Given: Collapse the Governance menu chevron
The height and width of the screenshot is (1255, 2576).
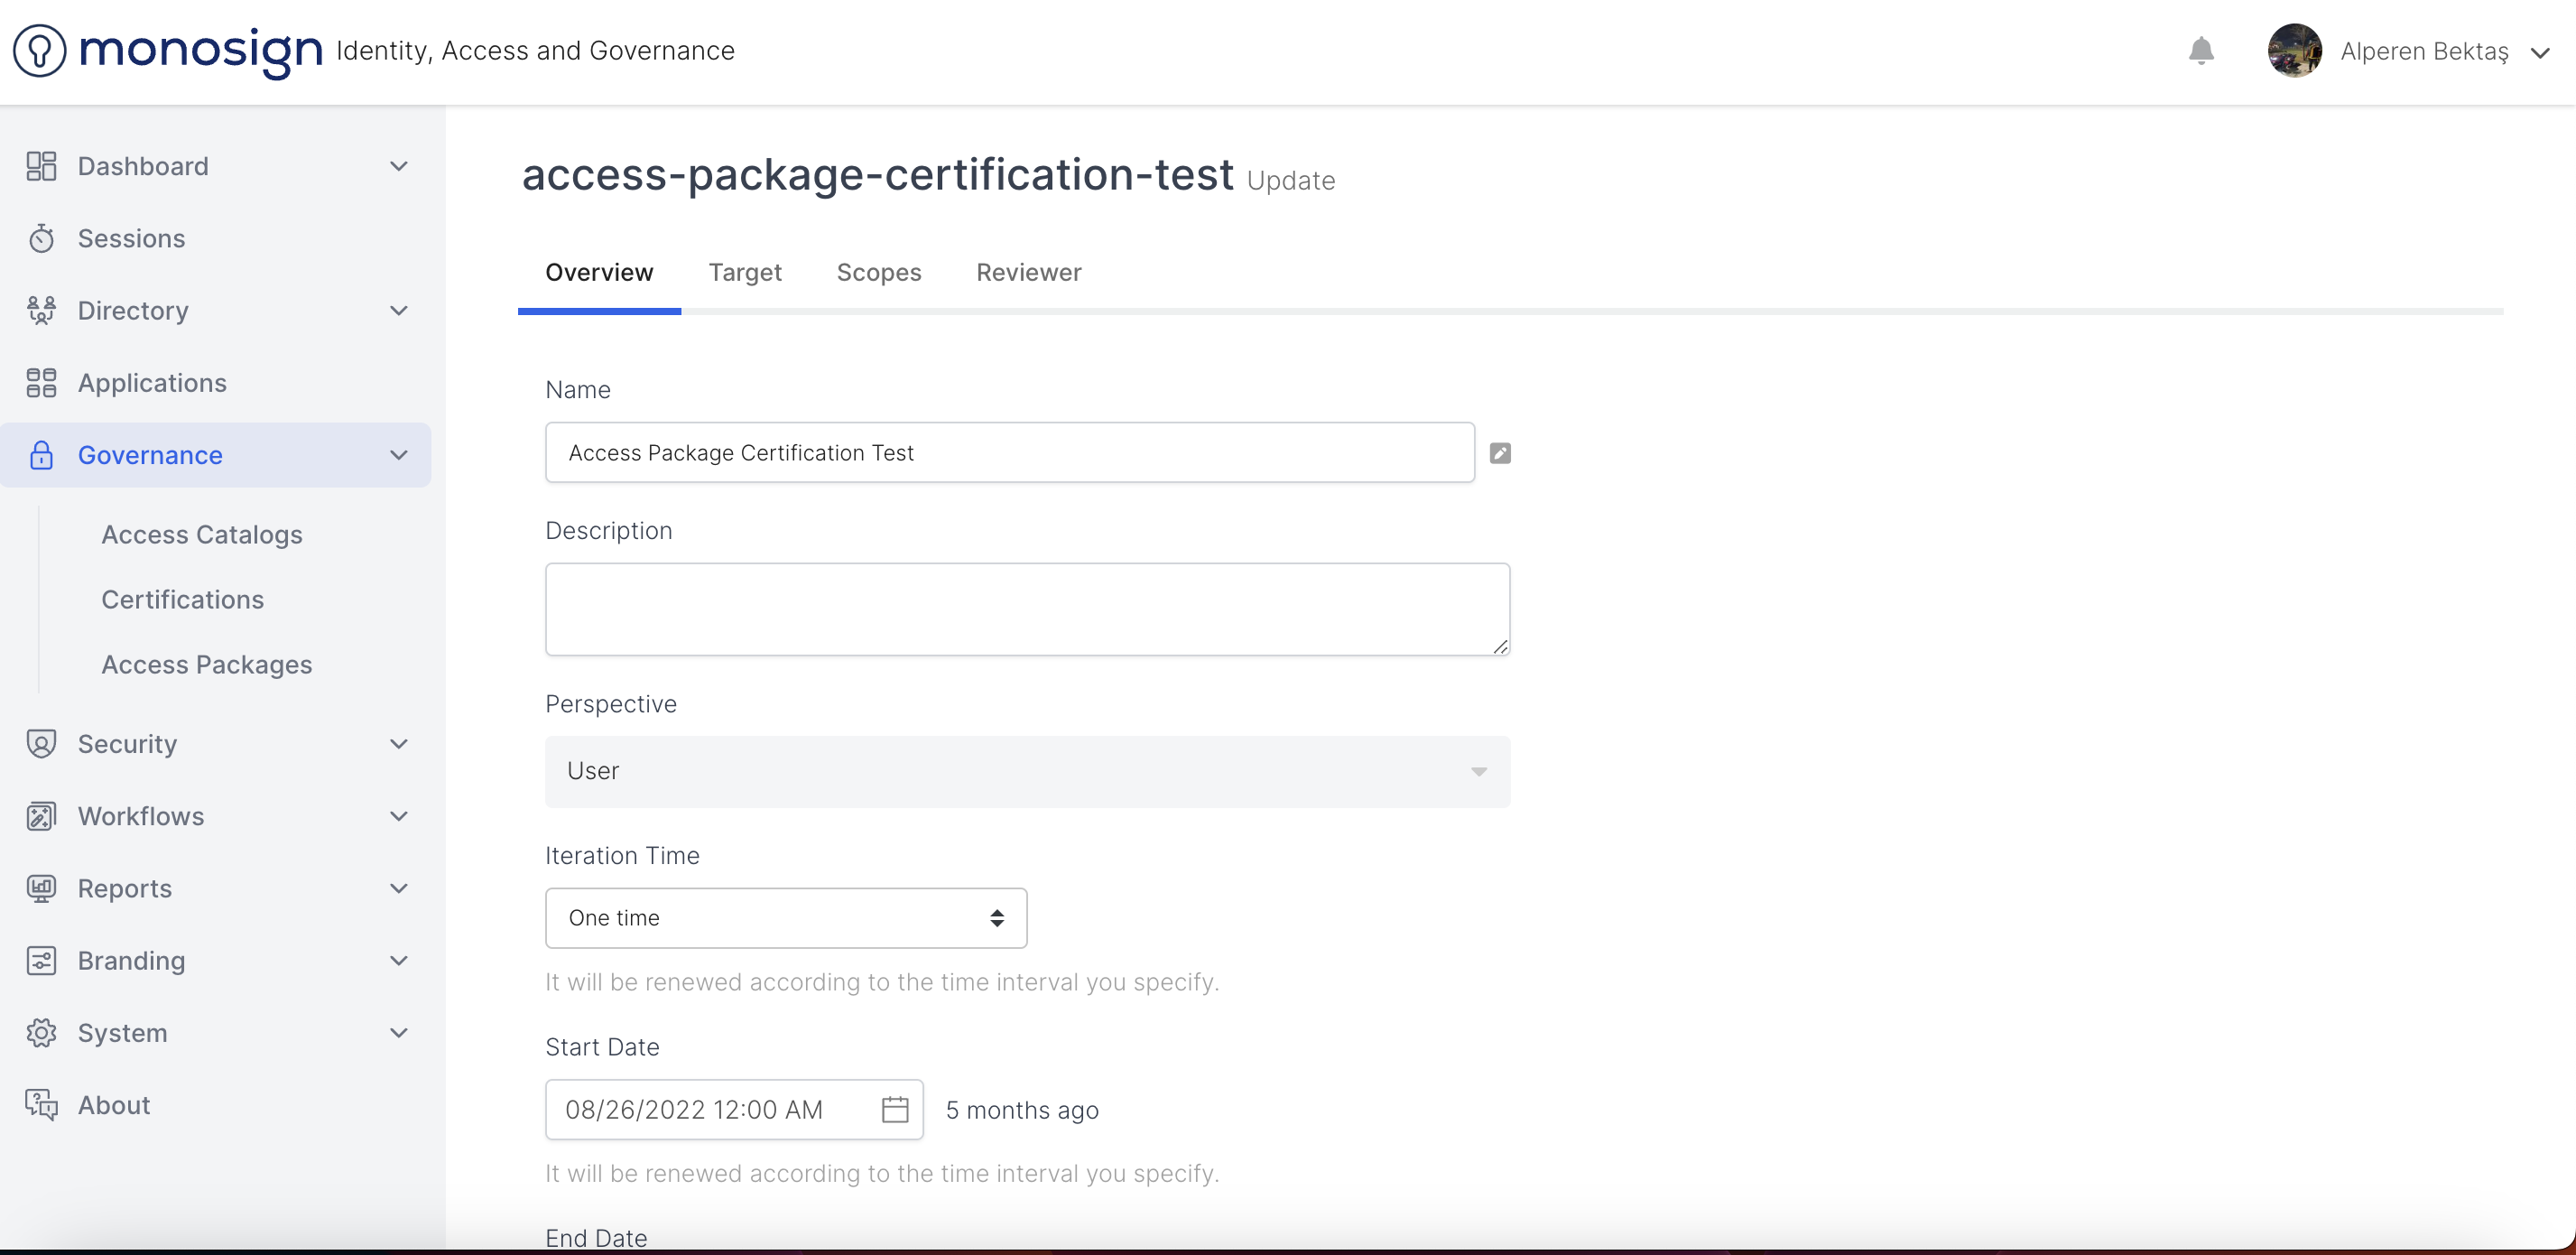Looking at the screenshot, I should click(x=399, y=455).
